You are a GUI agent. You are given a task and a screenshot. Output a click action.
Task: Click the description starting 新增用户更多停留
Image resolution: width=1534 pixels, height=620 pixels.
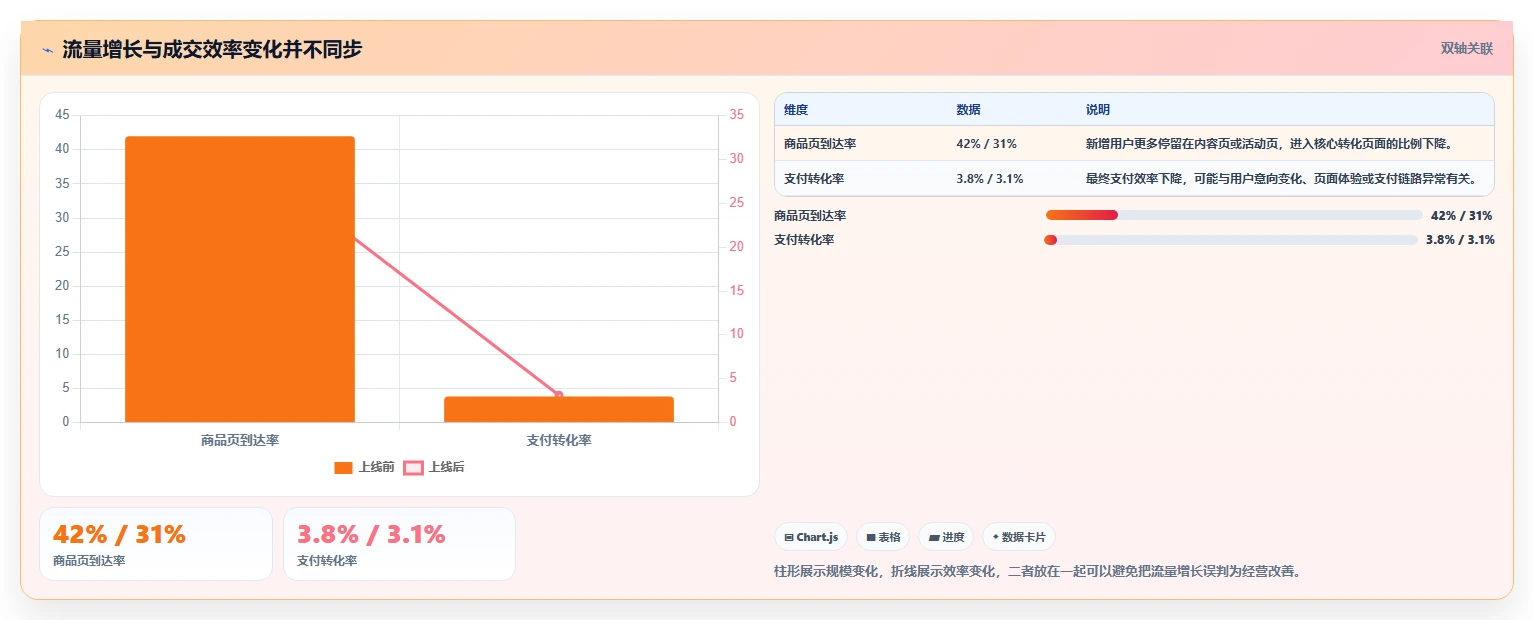click(1269, 144)
